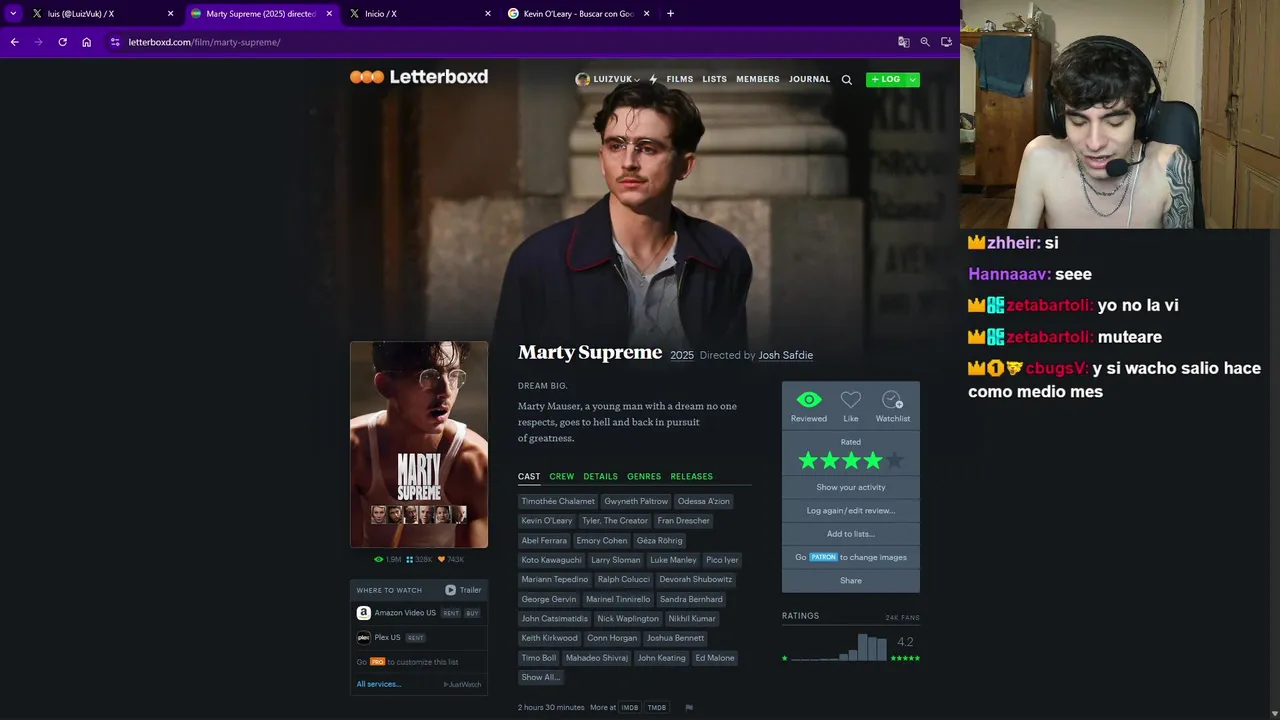1280x720 pixels.
Task: Set rating to five stars
Action: click(x=894, y=461)
